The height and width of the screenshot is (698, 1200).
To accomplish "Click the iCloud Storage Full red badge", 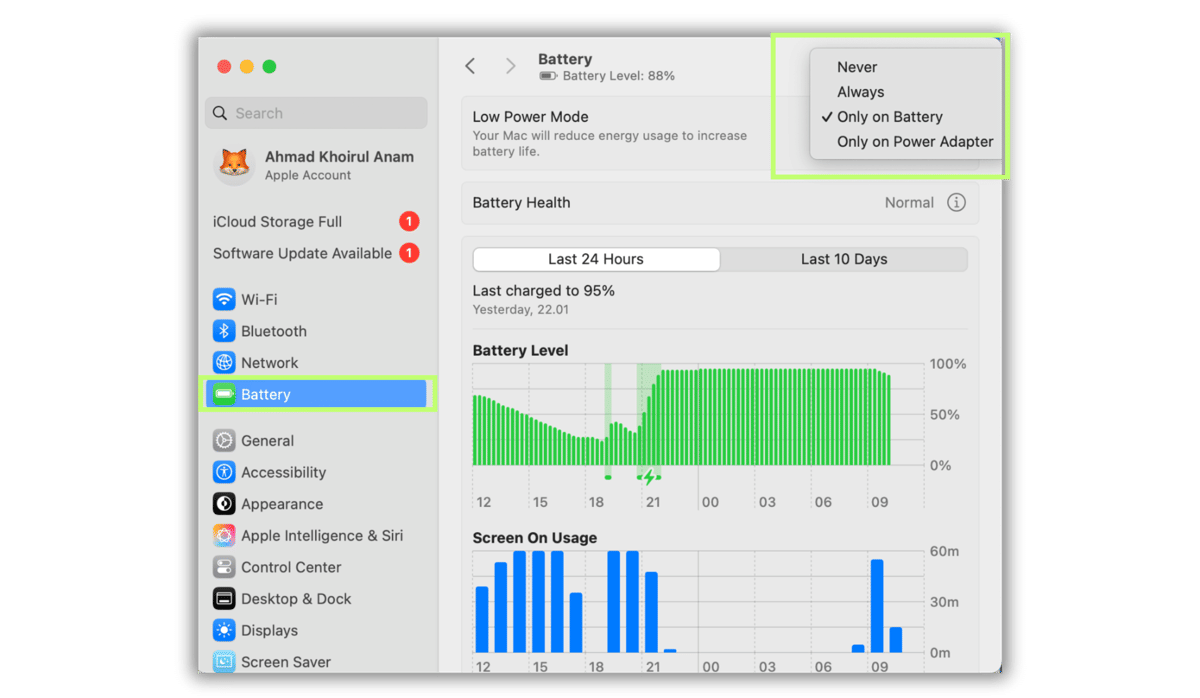I will [409, 222].
